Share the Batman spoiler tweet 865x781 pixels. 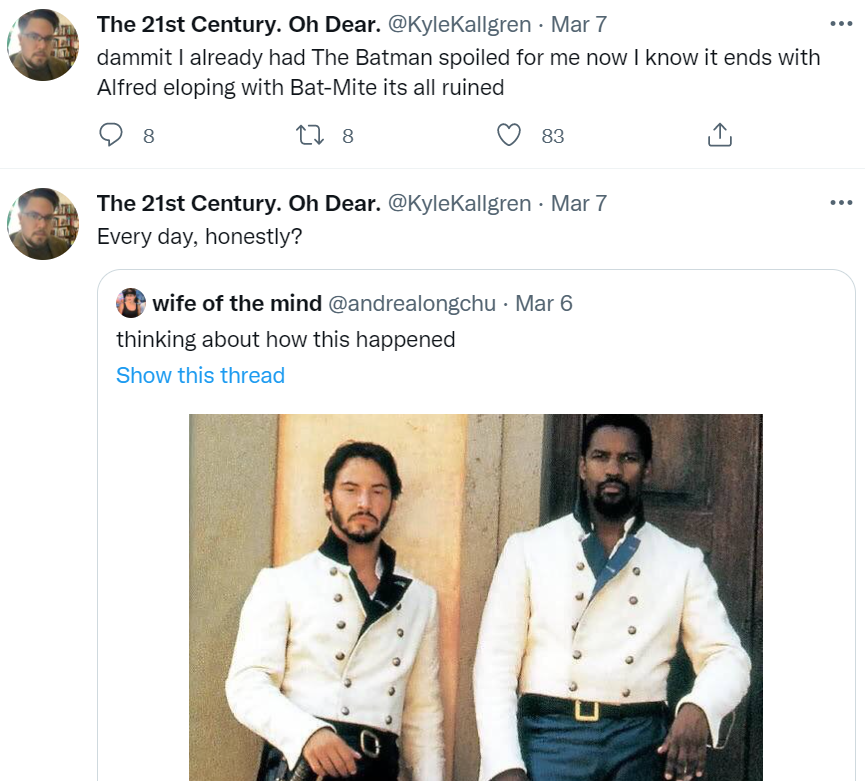click(719, 135)
